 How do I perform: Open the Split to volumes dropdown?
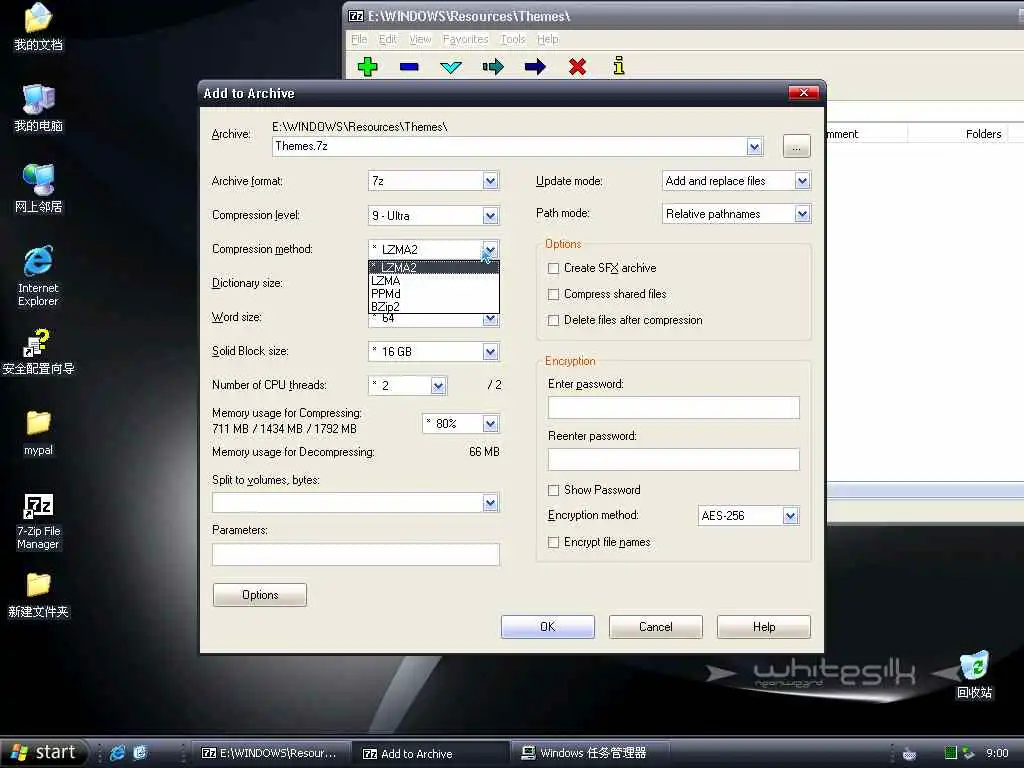(490, 503)
